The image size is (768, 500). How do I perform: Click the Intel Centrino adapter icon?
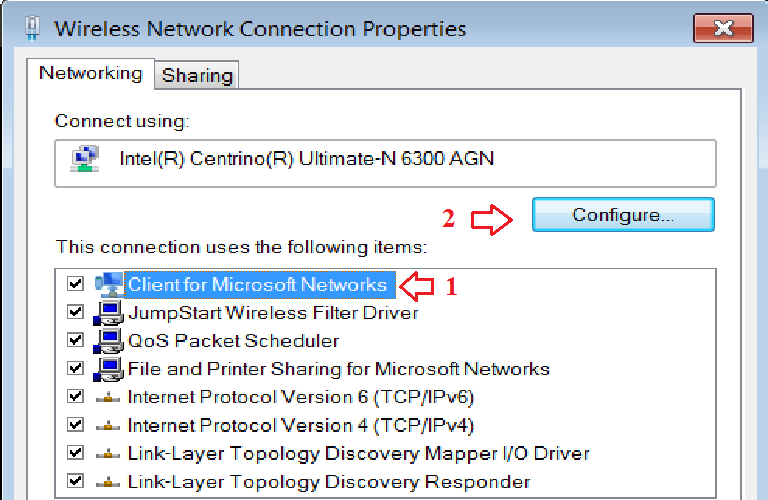tap(84, 159)
